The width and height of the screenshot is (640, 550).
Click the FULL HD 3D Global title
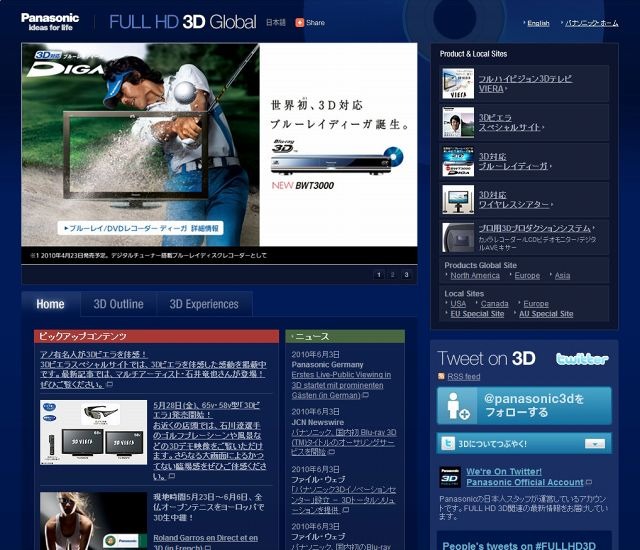183,22
